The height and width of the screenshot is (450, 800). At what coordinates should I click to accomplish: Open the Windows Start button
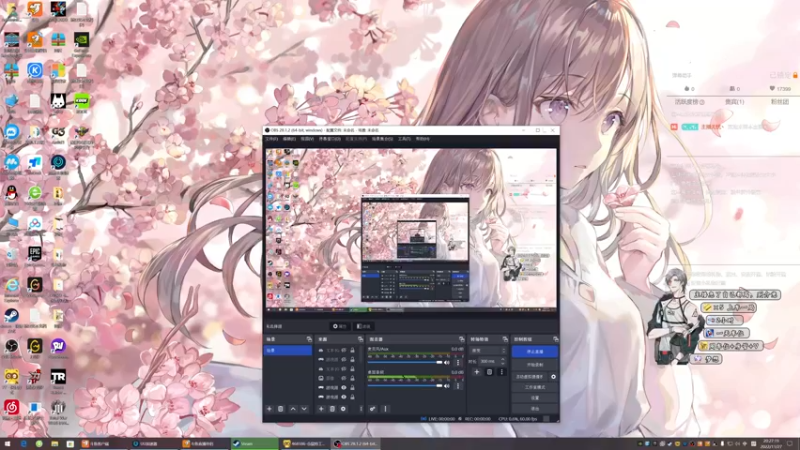tap(8, 443)
